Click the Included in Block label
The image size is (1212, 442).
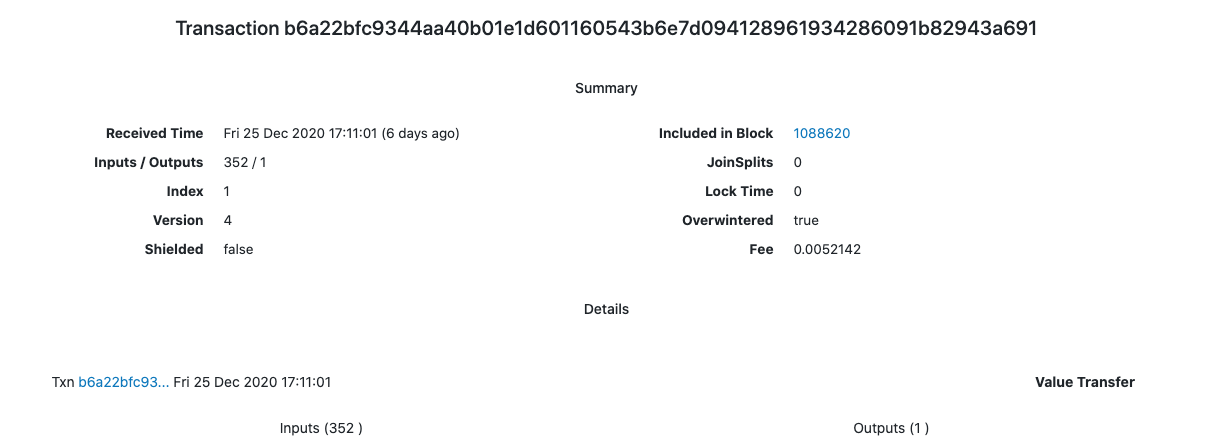[x=716, y=133]
